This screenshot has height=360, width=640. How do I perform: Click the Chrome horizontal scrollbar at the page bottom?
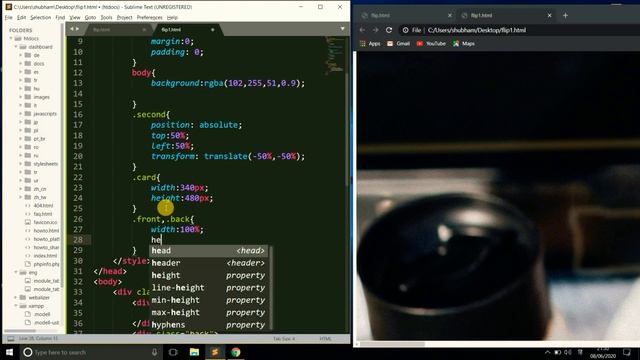393,344
